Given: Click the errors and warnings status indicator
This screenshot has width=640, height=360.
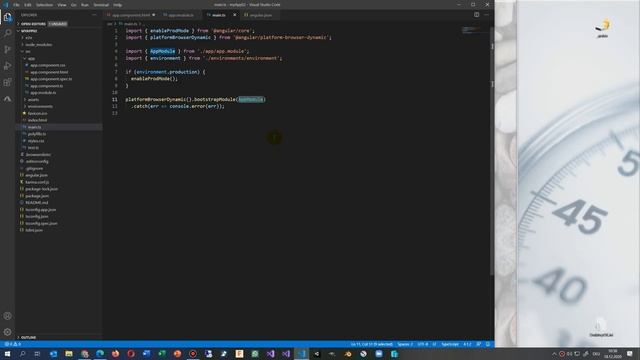Looking at the screenshot, I should [12, 344].
